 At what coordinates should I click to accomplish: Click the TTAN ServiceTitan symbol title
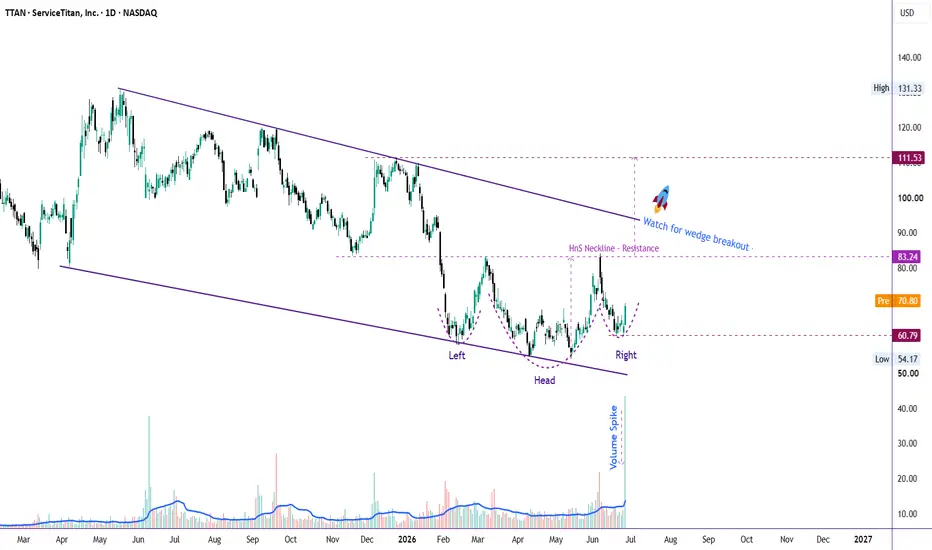pyautogui.click(x=81, y=12)
